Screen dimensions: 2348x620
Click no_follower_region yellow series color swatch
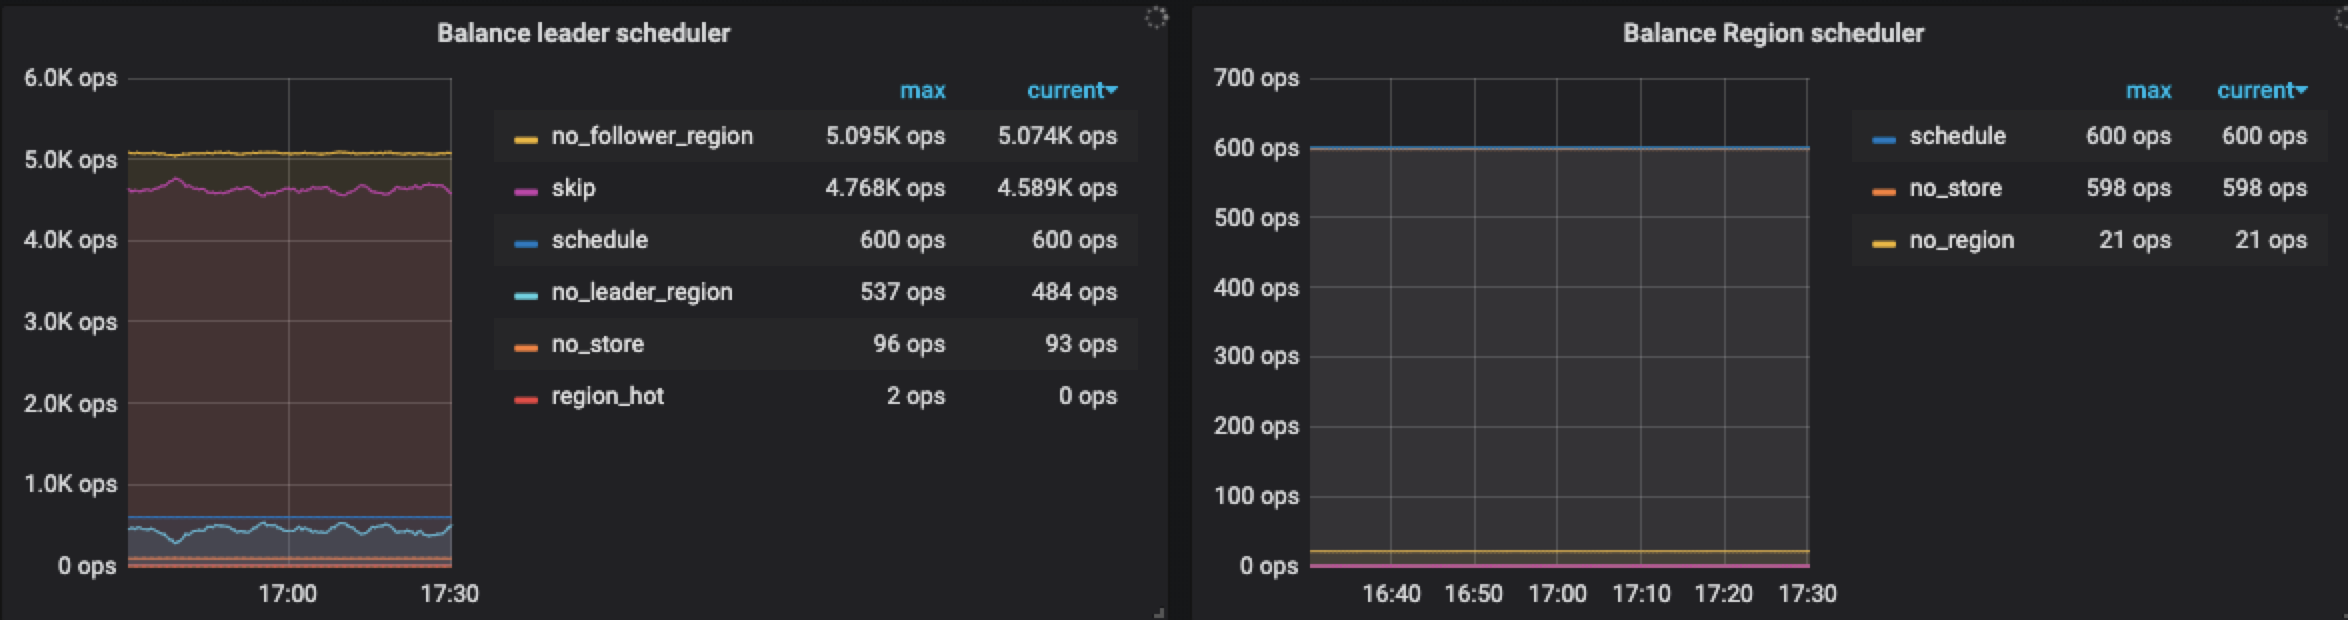point(525,139)
